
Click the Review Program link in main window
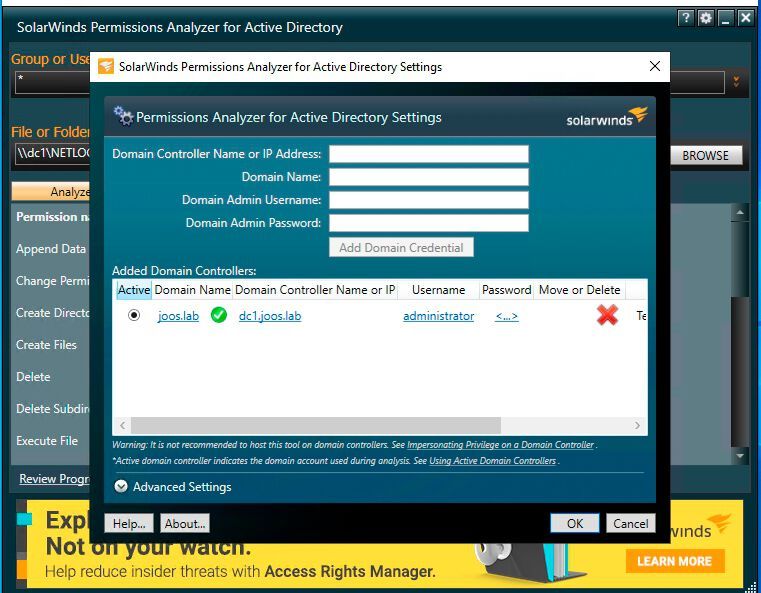[x=54, y=479]
